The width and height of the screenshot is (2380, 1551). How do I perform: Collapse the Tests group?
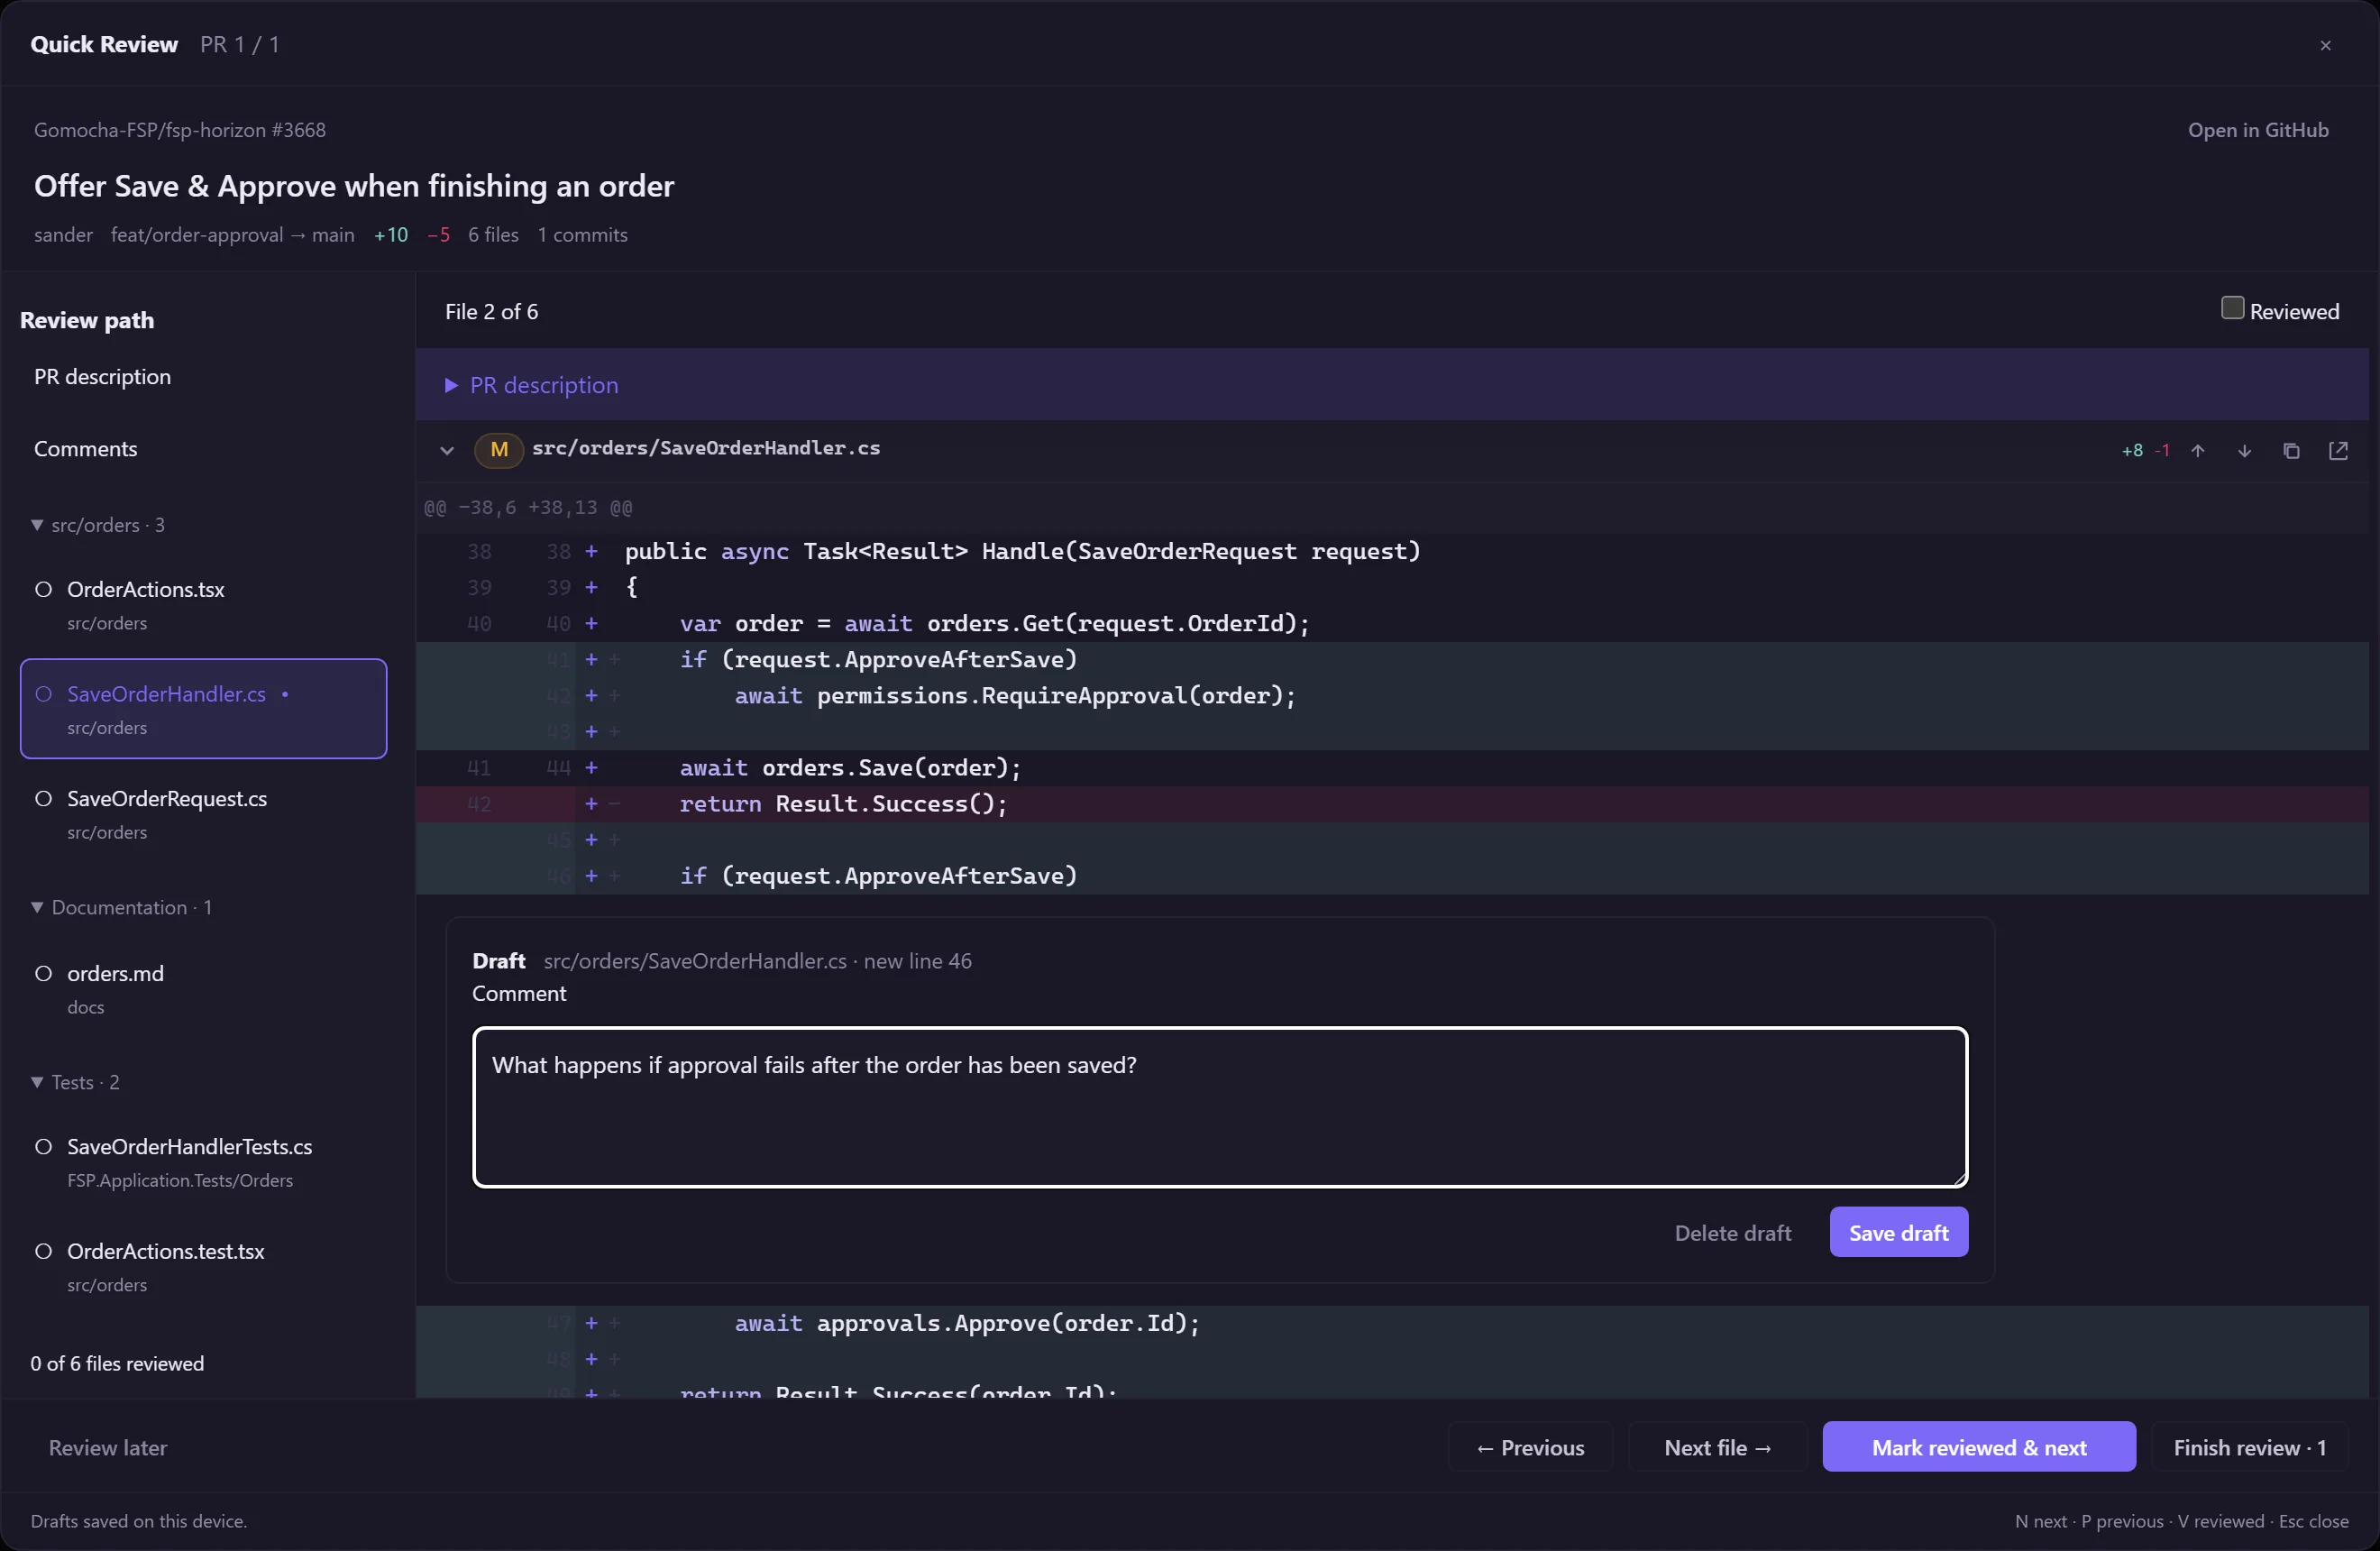click(37, 1082)
